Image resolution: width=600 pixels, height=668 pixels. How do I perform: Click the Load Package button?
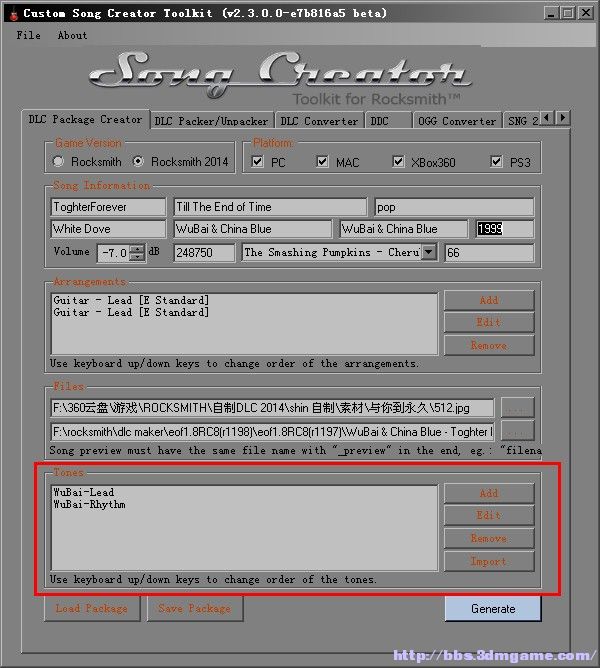pos(92,608)
